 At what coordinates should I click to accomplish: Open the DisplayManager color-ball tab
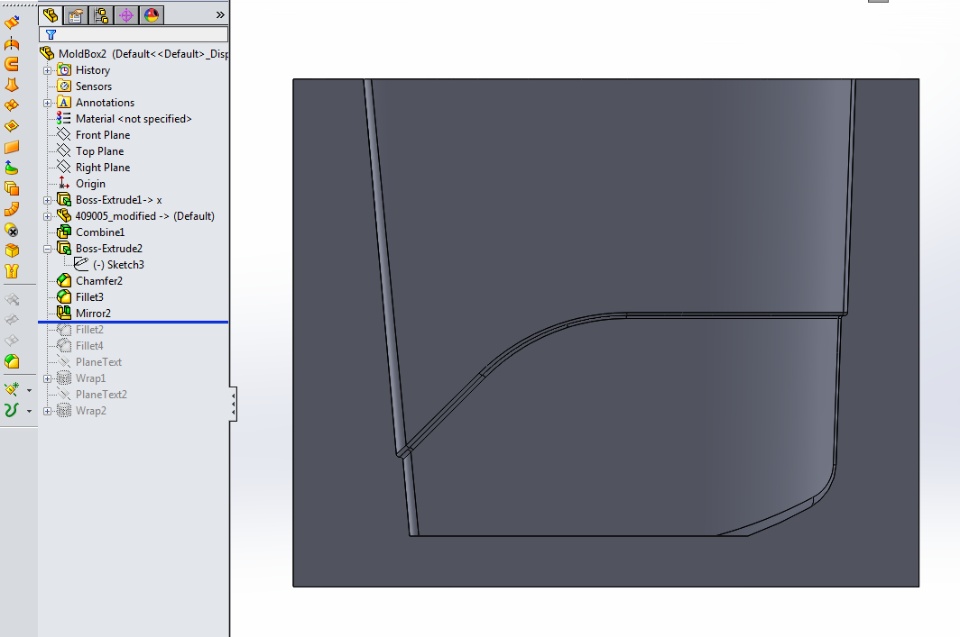tap(151, 15)
